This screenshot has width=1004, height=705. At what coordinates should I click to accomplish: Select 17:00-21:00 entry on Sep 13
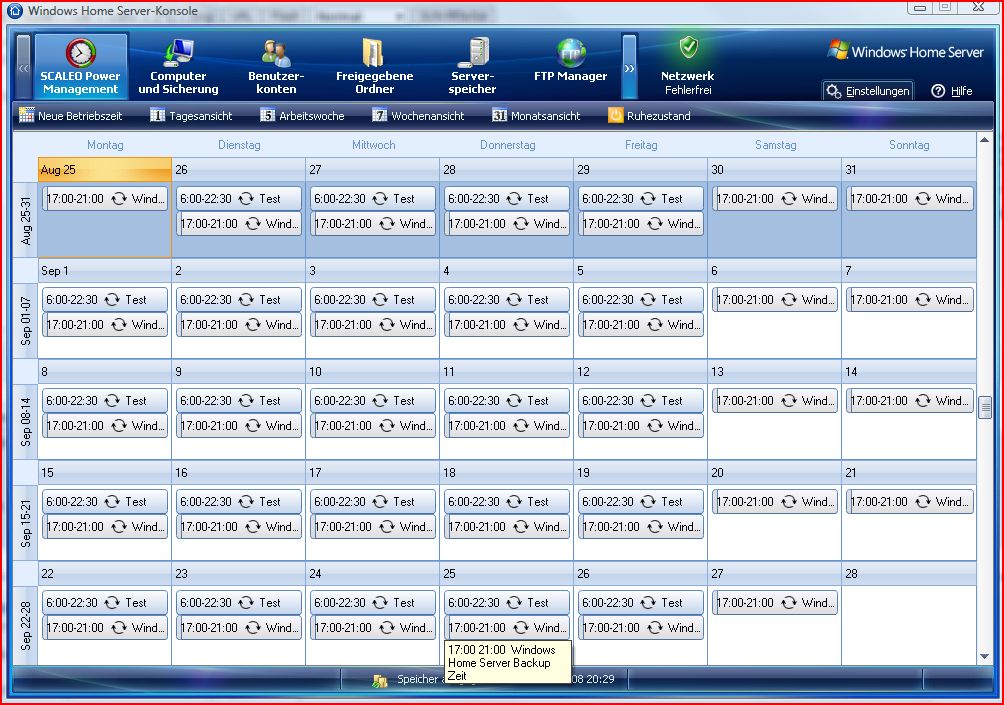point(775,400)
